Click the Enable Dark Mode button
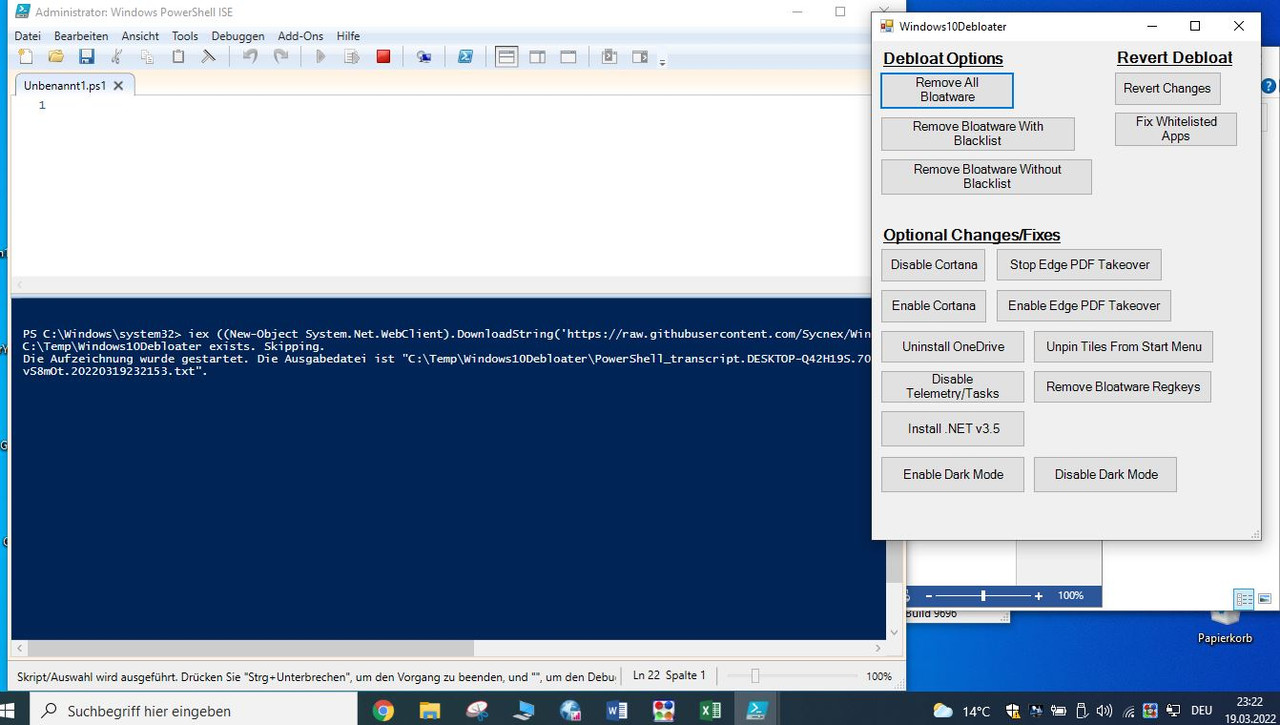The width and height of the screenshot is (1280, 725). (953, 475)
